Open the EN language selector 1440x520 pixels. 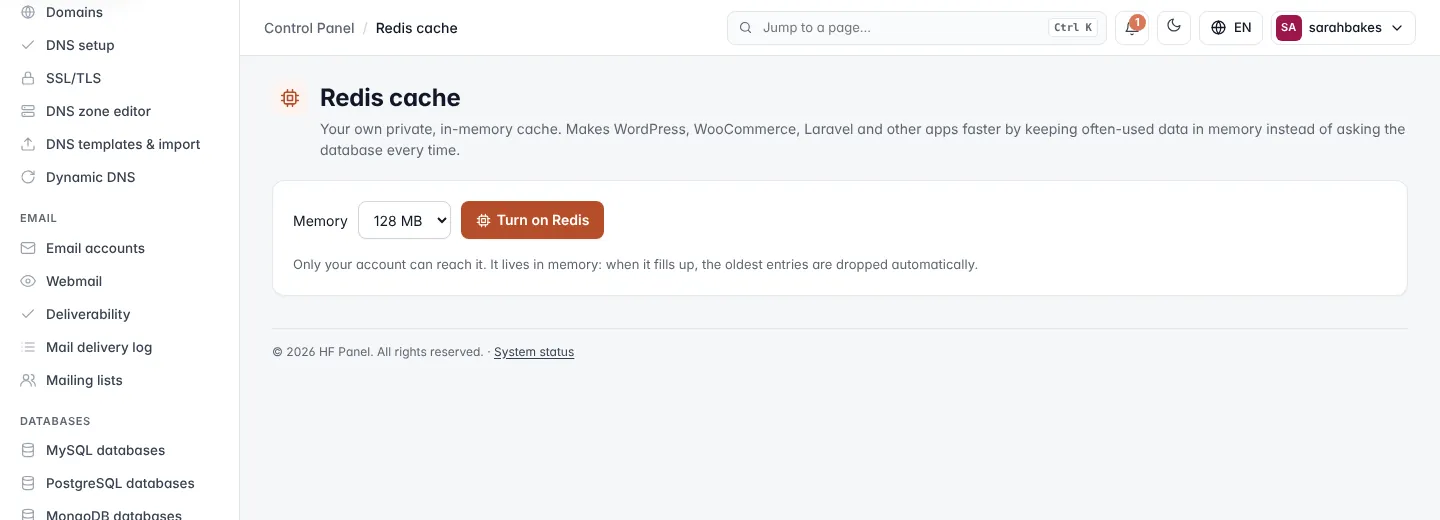pyautogui.click(x=1231, y=27)
